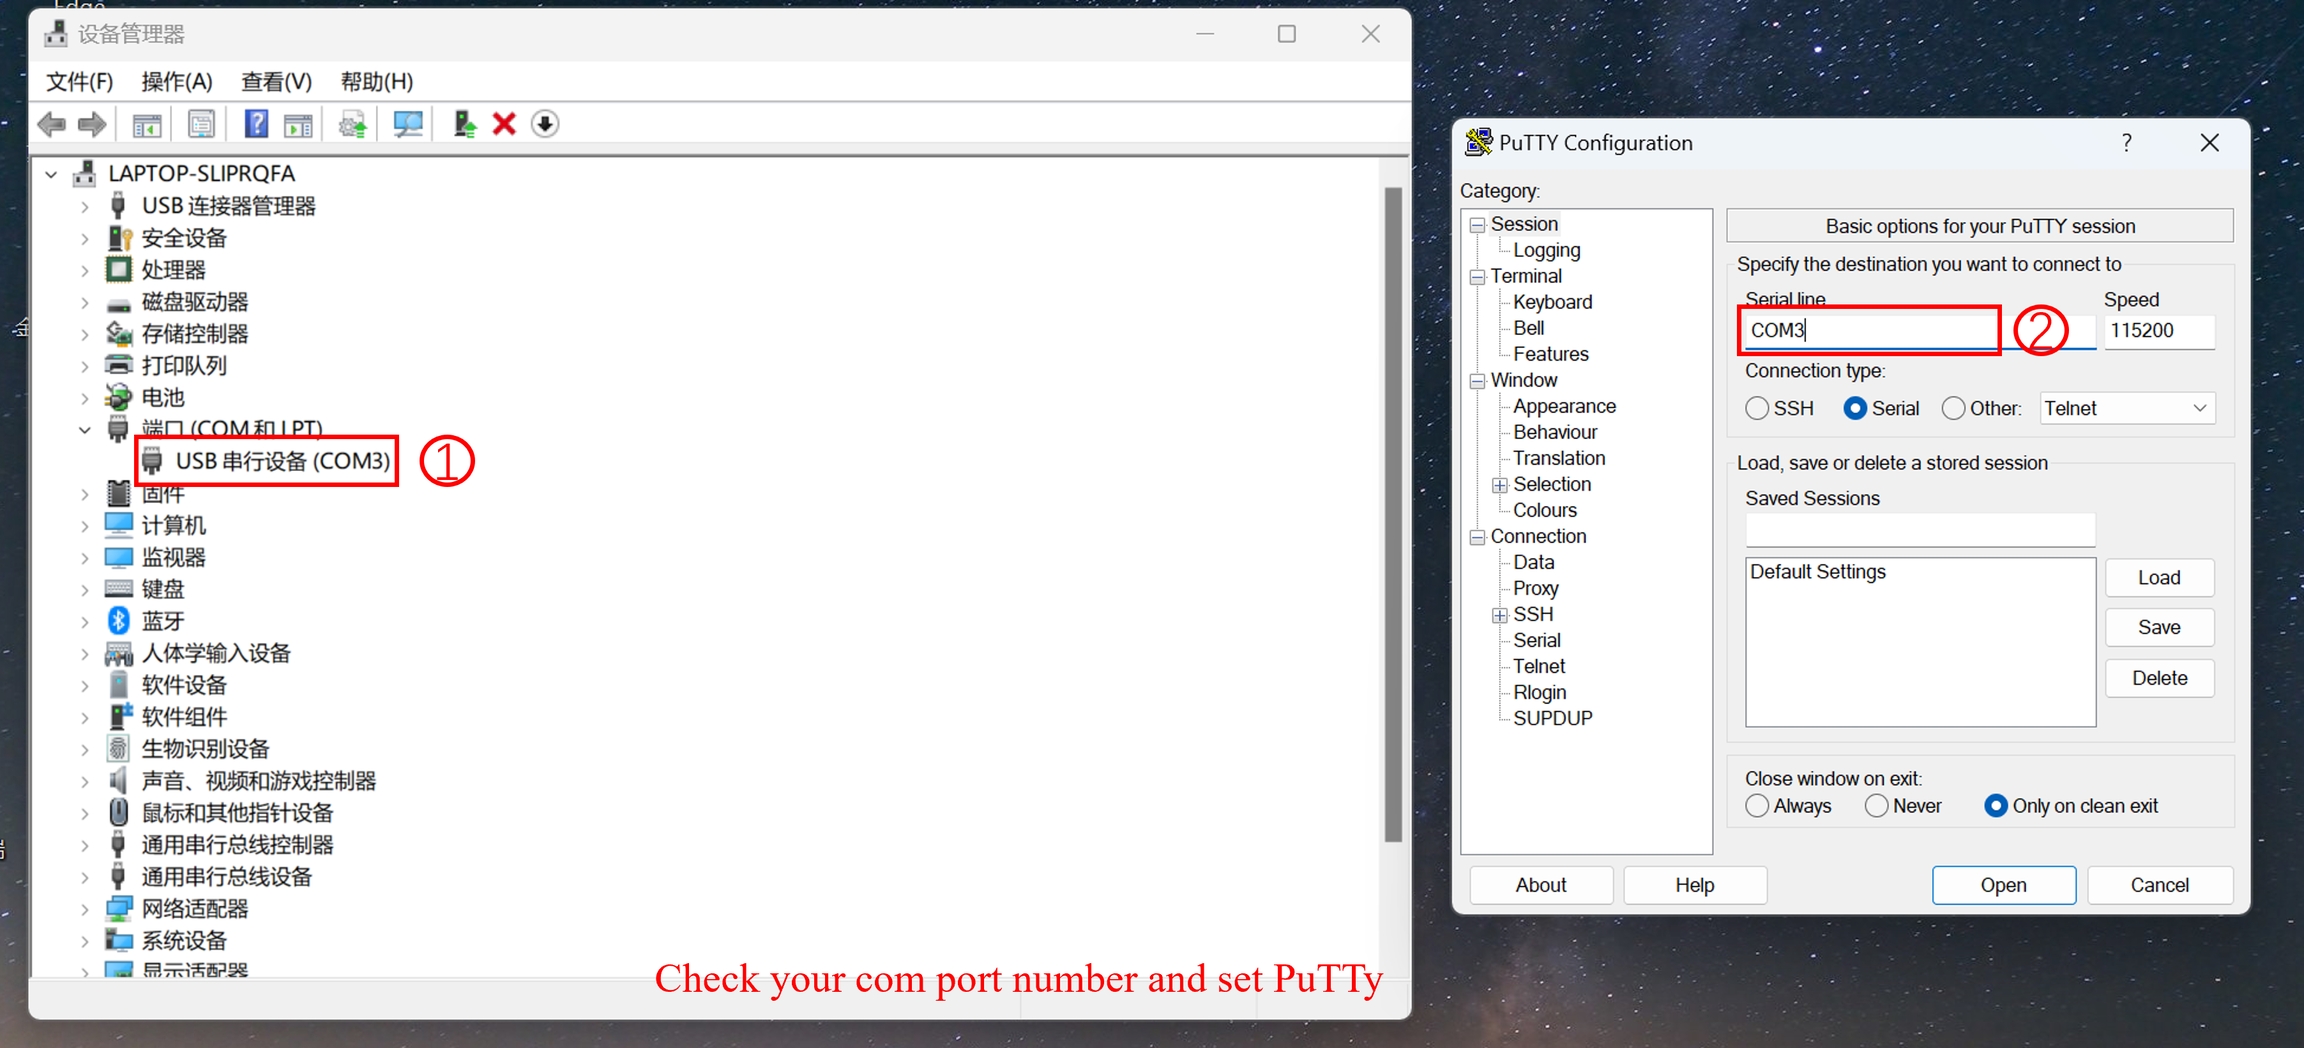Click the monitor icon beside 监视器
Screen dimensions: 2304x1048
click(x=119, y=557)
